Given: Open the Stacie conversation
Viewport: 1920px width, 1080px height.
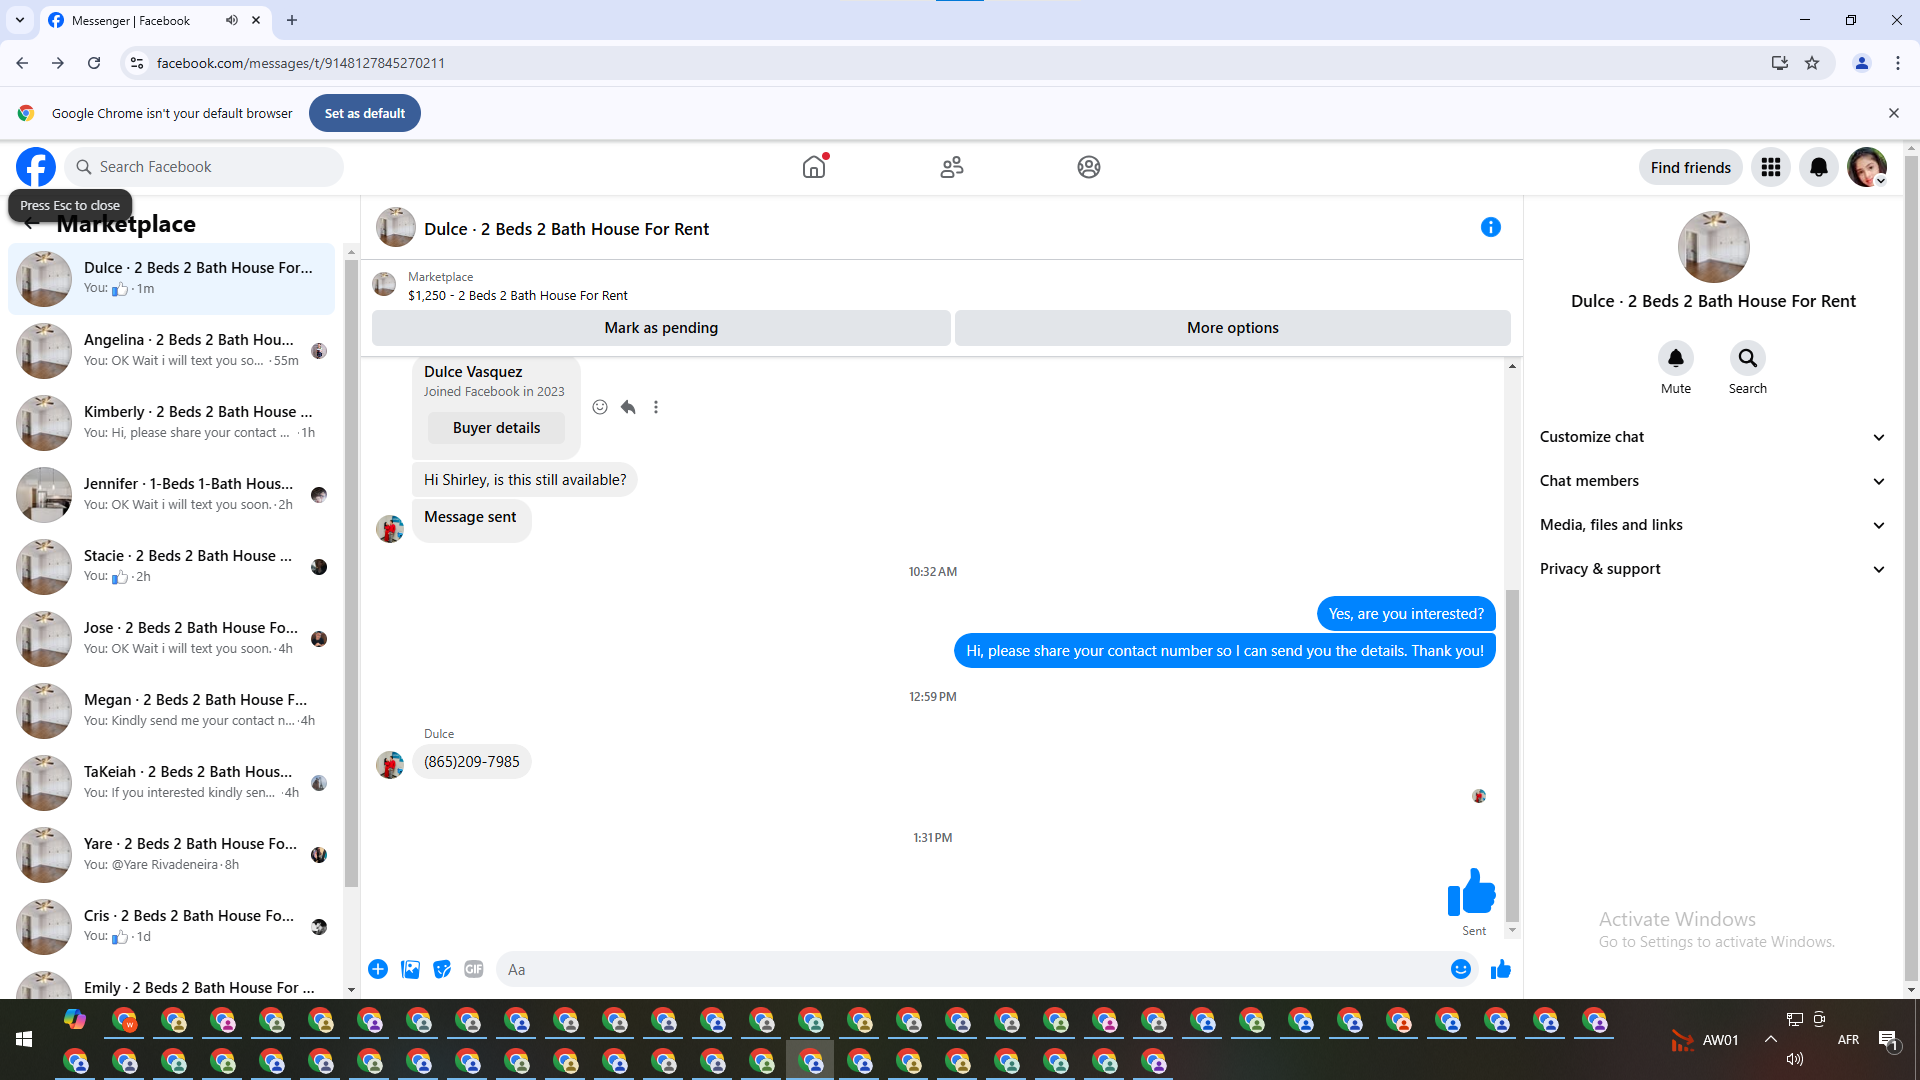Looking at the screenshot, I should click(x=172, y=567).
